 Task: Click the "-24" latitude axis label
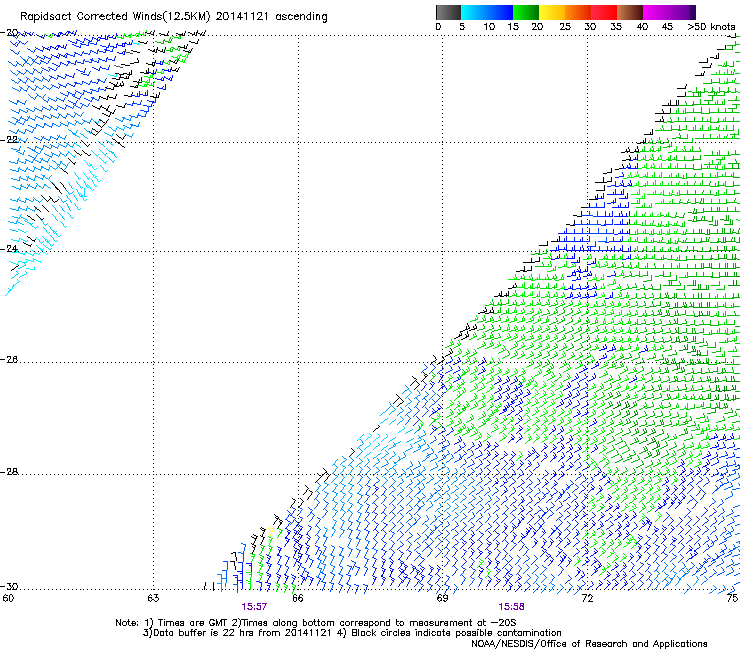[9, 248]
